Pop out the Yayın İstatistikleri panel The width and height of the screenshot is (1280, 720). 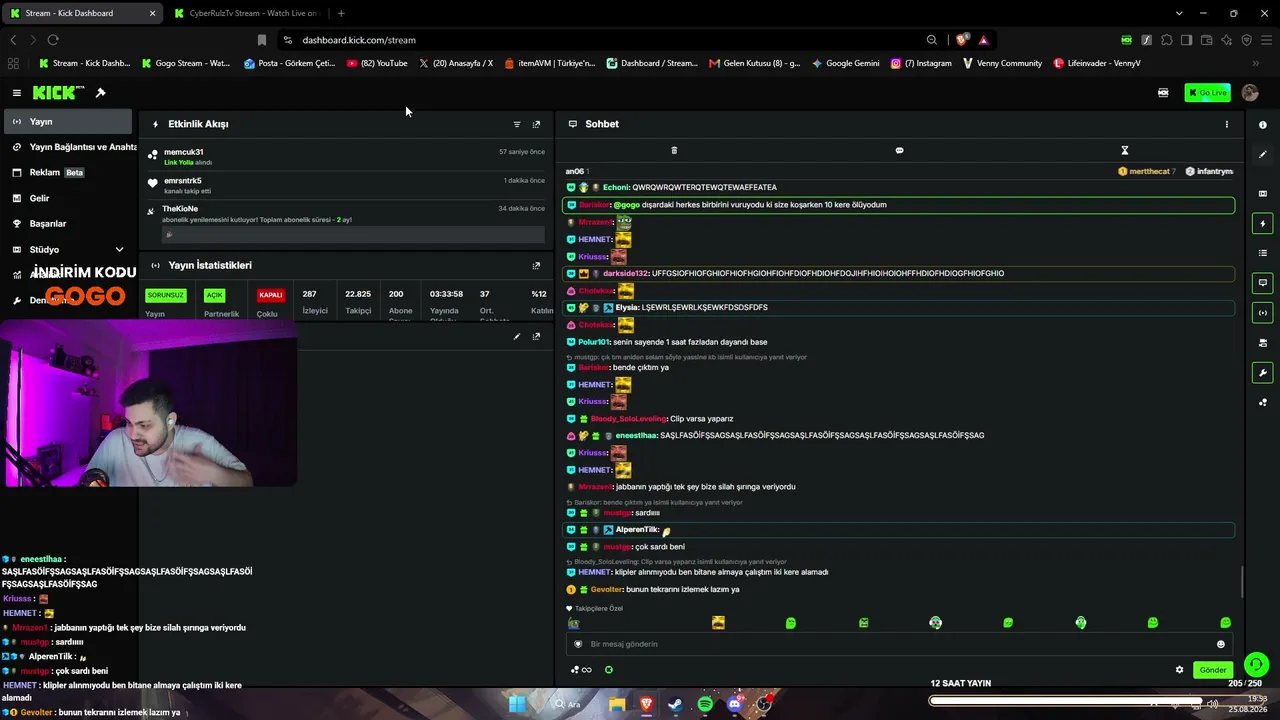coord(536,265)
